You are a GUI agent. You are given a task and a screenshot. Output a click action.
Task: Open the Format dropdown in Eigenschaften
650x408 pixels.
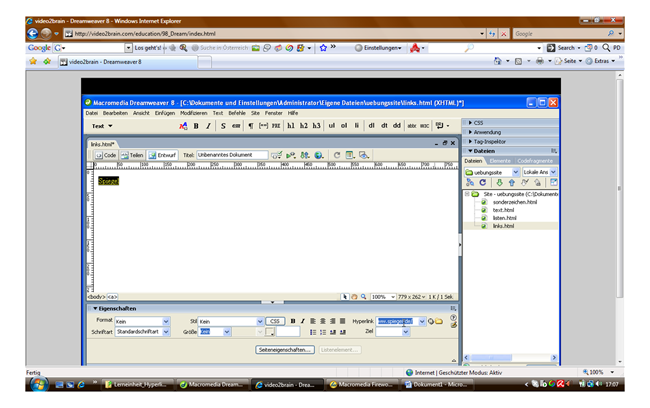click(x=166, y=321)
